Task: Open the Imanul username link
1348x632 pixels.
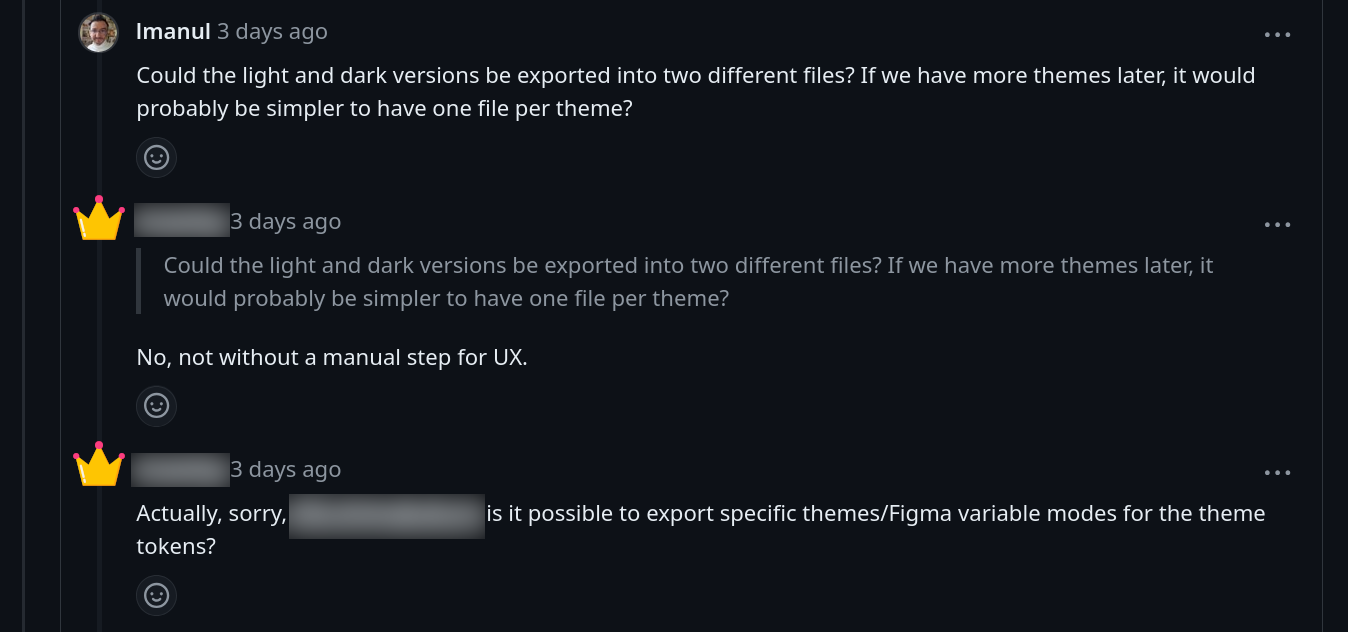Action: tap(173, 32)
